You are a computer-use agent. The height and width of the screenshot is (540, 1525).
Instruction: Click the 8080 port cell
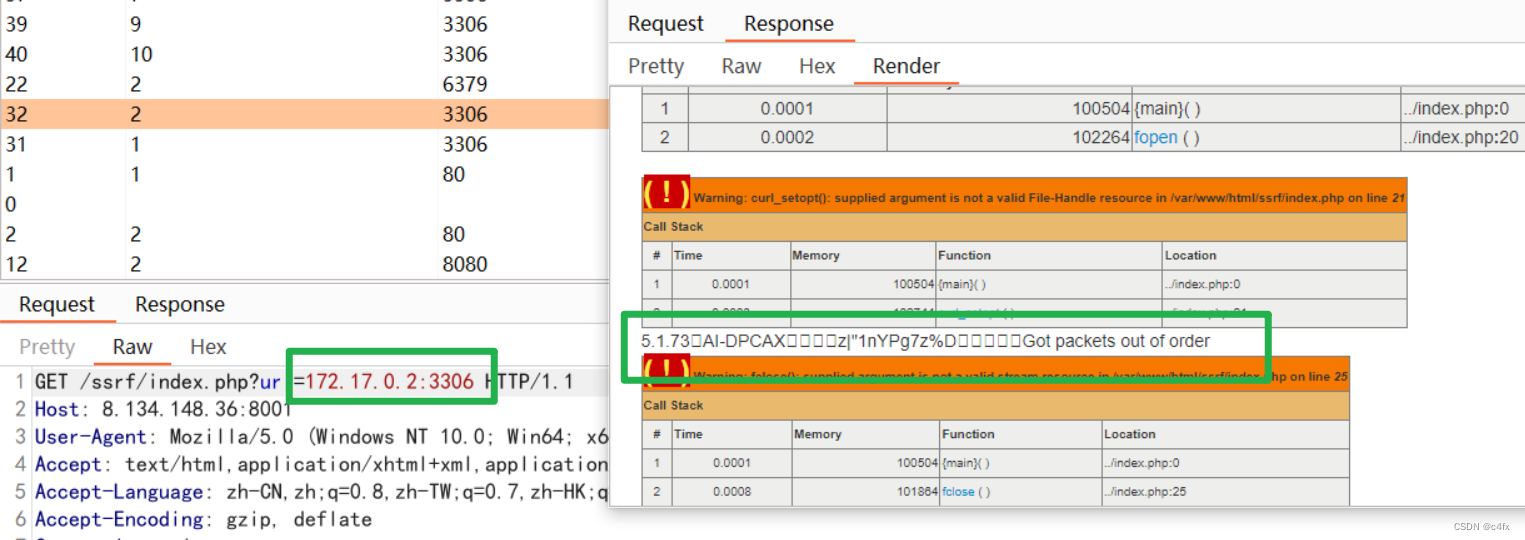(x=465, y=264)
